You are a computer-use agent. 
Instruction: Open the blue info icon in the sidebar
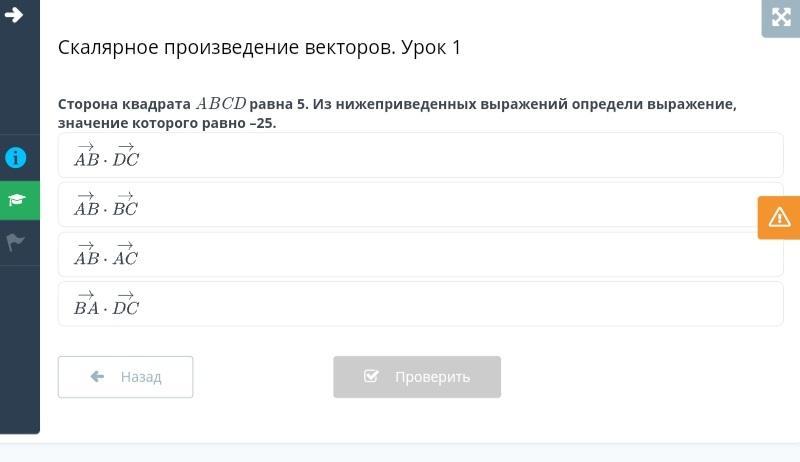click(x=16, y=158)
